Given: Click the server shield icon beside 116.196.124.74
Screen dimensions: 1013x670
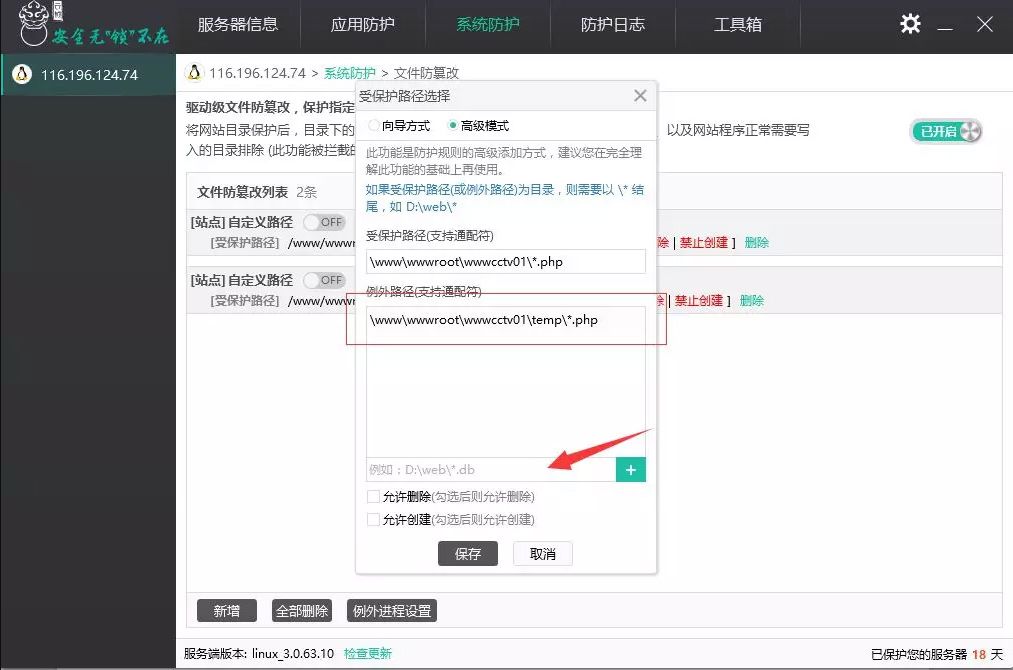Looking at the screenshot, I should pos(20,72).
